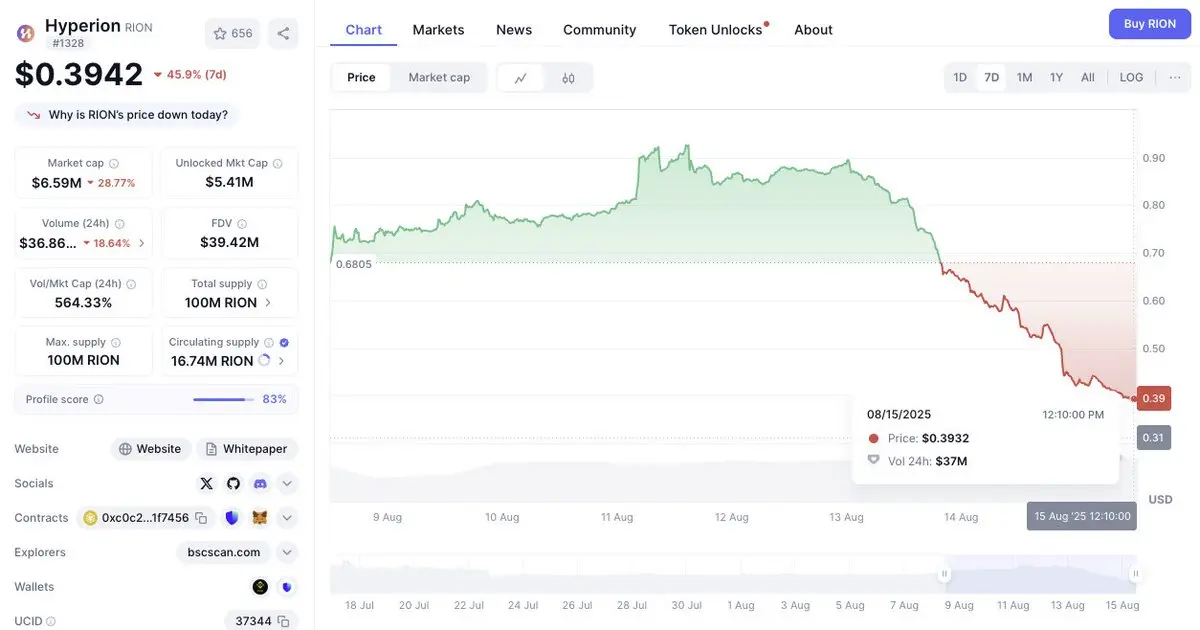Open the bscscan.com explorer link

click(224, 552)
